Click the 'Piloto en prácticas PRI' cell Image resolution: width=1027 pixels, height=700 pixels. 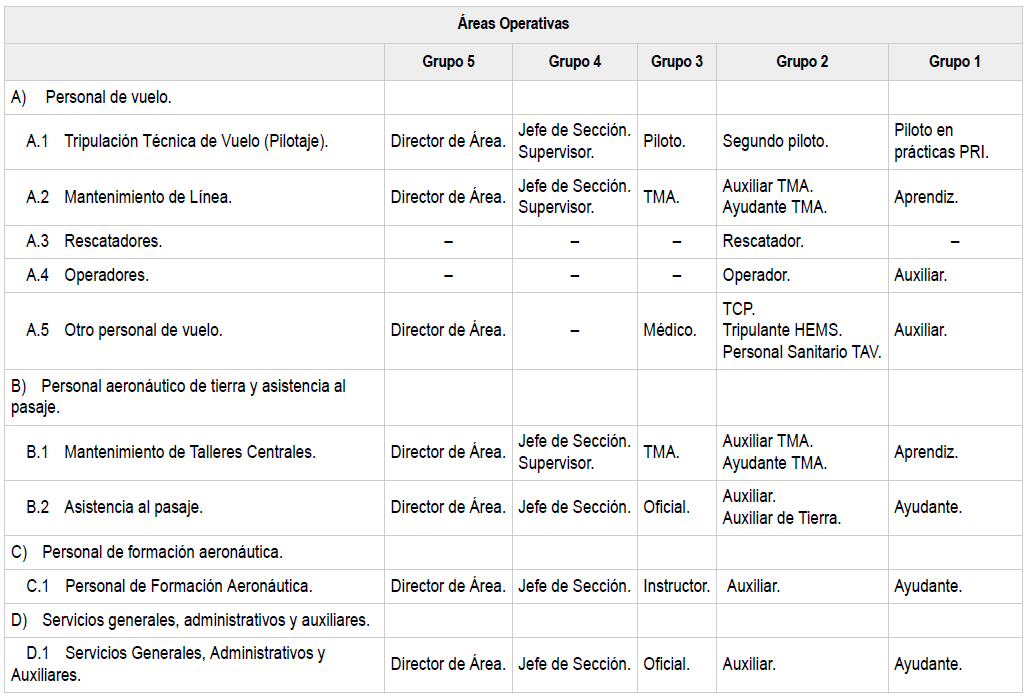pyautogui.click(x=940, y=142)
